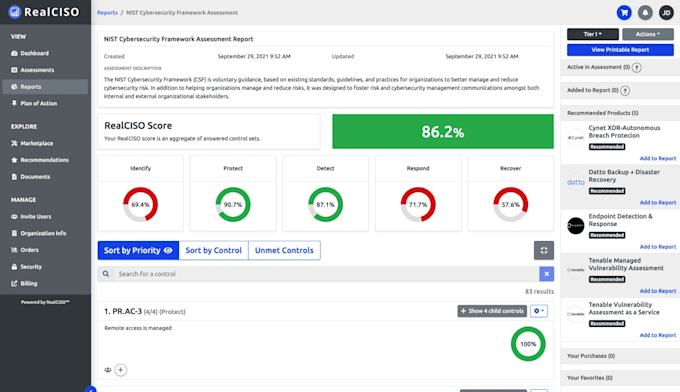Add Tenable Managed Vulnerability Assessment to report
The height and width of the screenshot is (392, 680).
[x=657, y=291]
